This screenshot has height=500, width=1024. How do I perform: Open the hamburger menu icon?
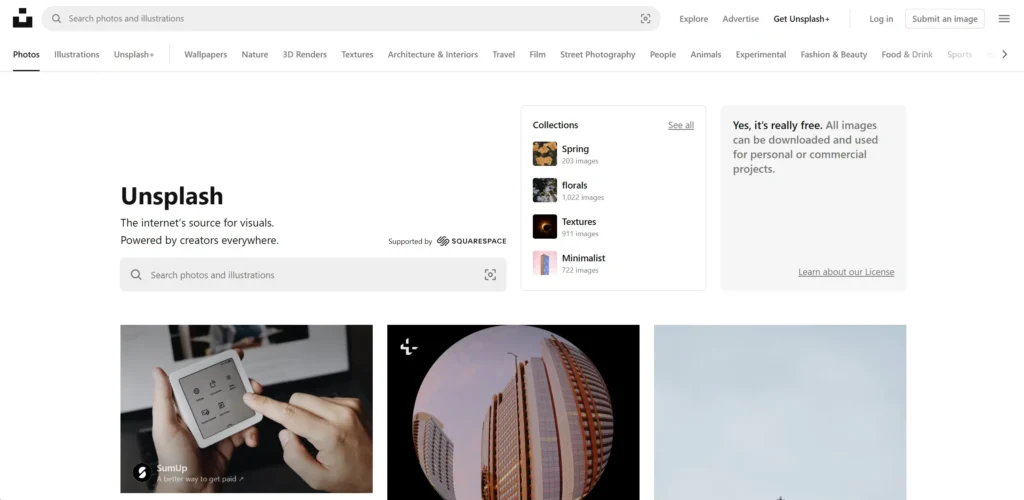(1004, 19)
